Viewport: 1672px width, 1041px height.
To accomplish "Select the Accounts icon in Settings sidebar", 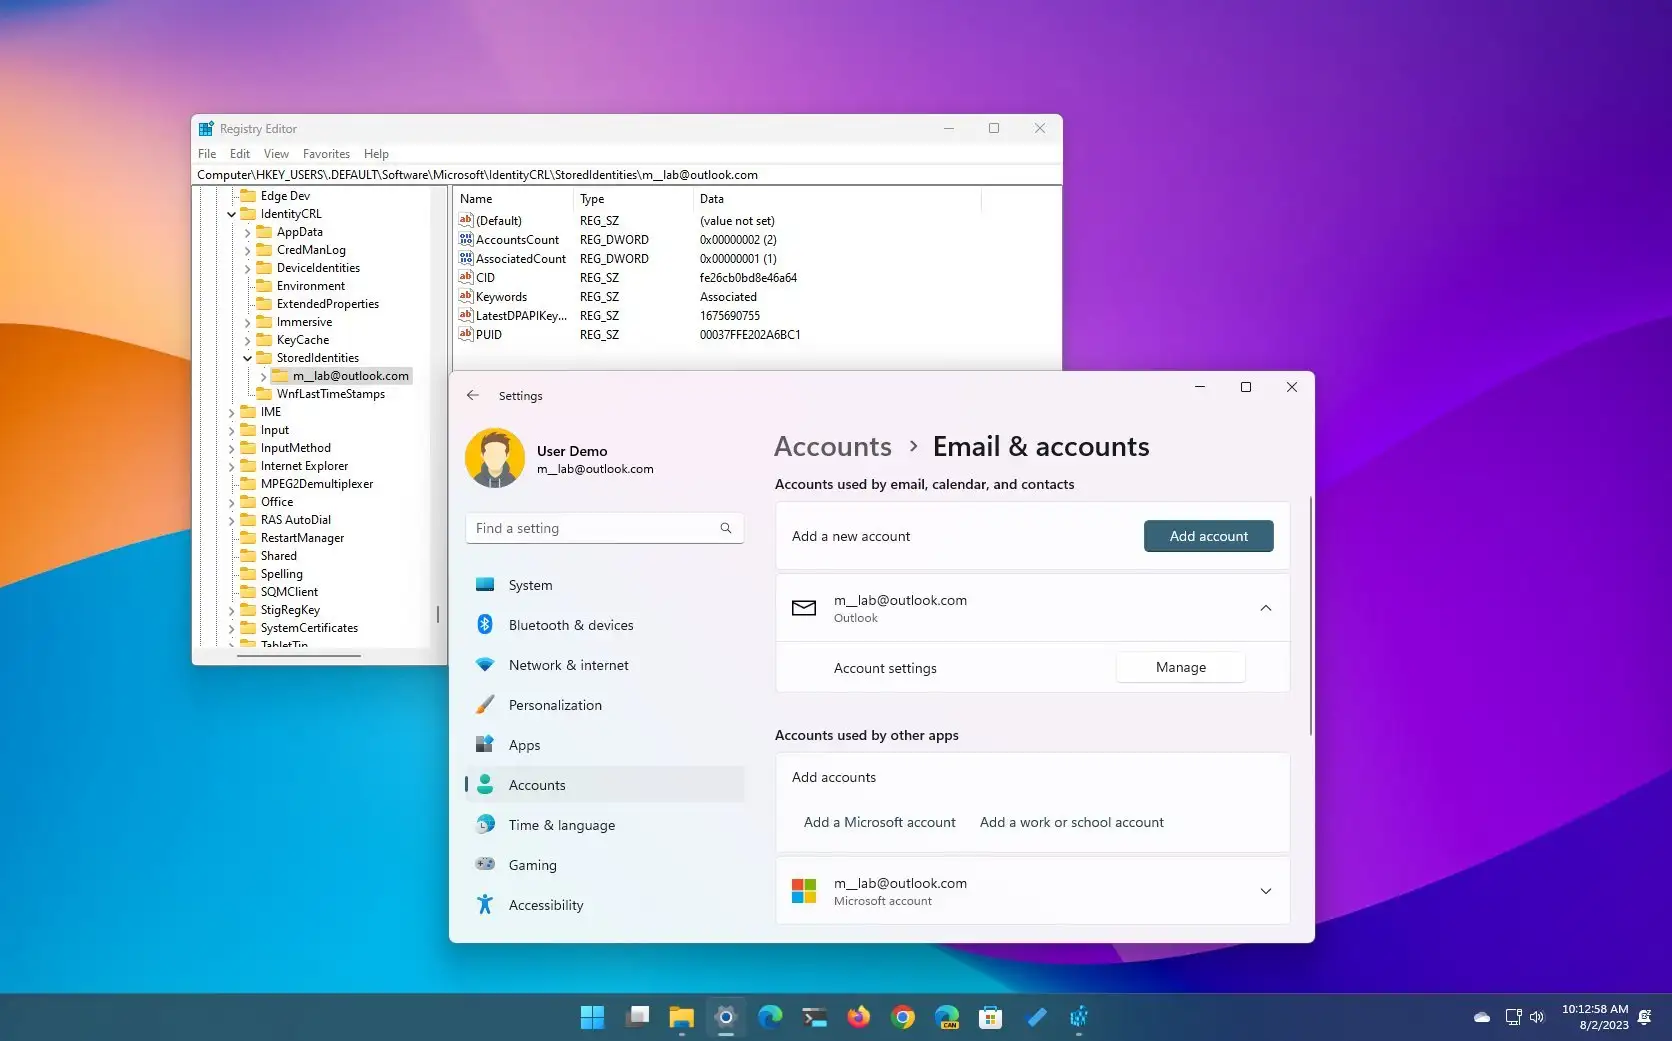I will 486,785.
